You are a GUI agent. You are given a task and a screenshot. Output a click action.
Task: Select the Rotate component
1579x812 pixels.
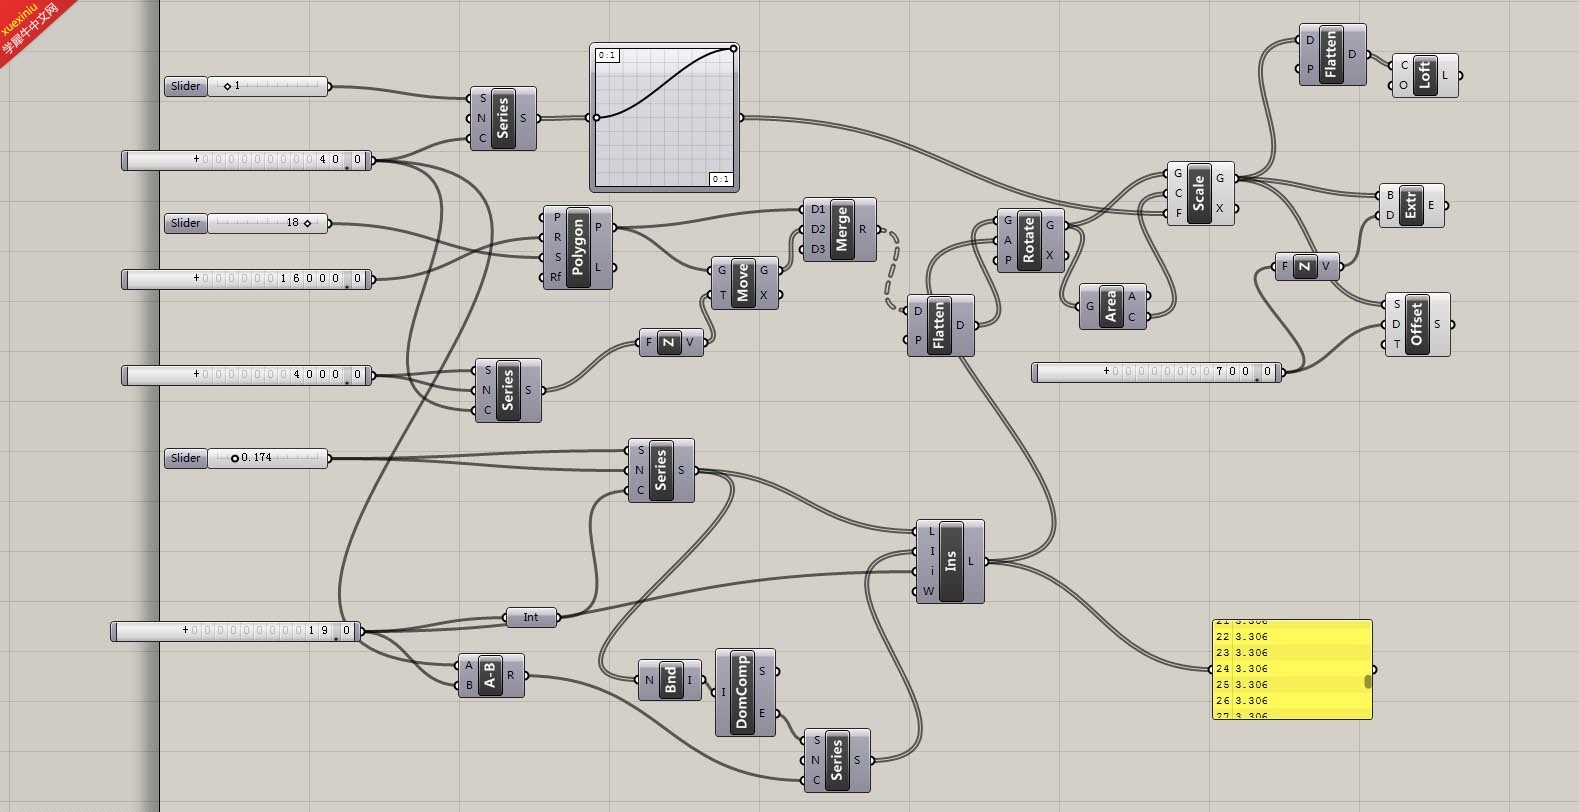coord(1029,241)
